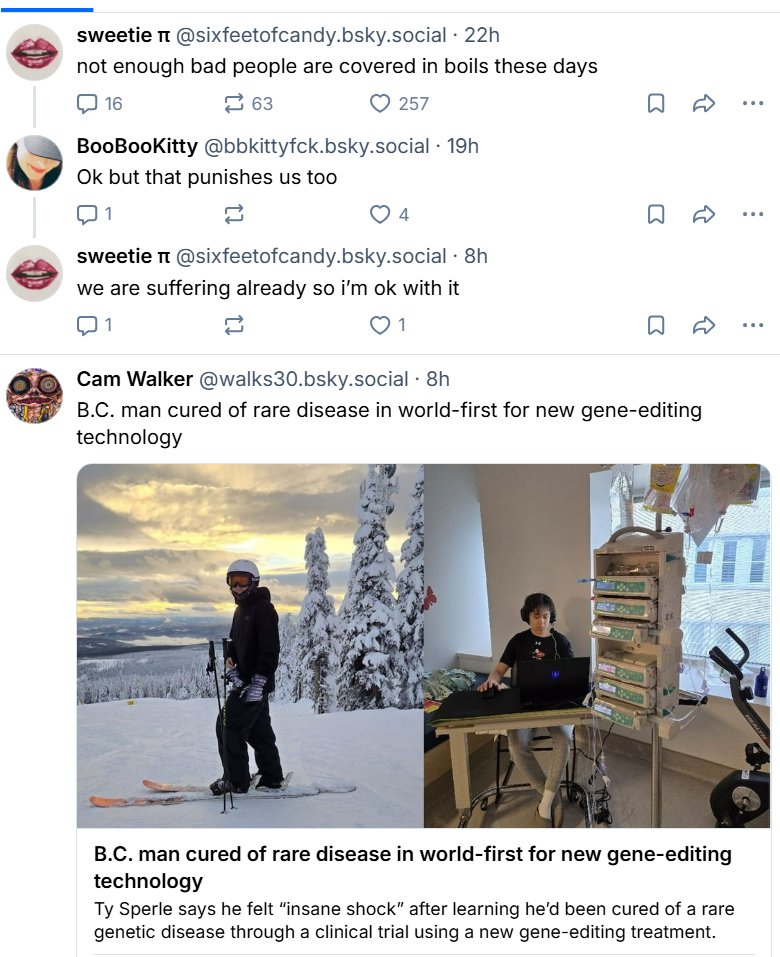Open more options on the 22h post
Image resolution: width=780 pixels, height=957 pixels.
click(x=753, y=103)
